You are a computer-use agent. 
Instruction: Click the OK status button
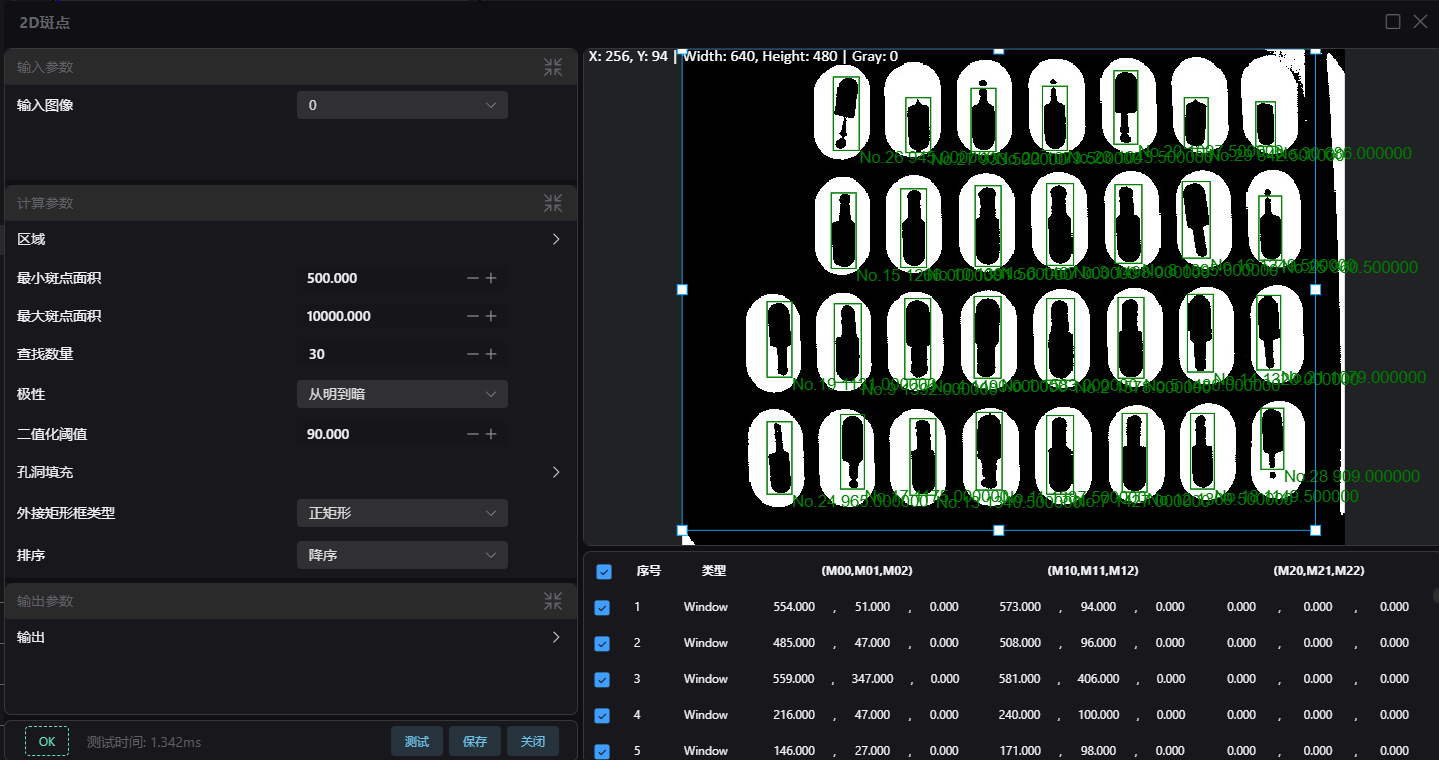[x=47, y=741]
